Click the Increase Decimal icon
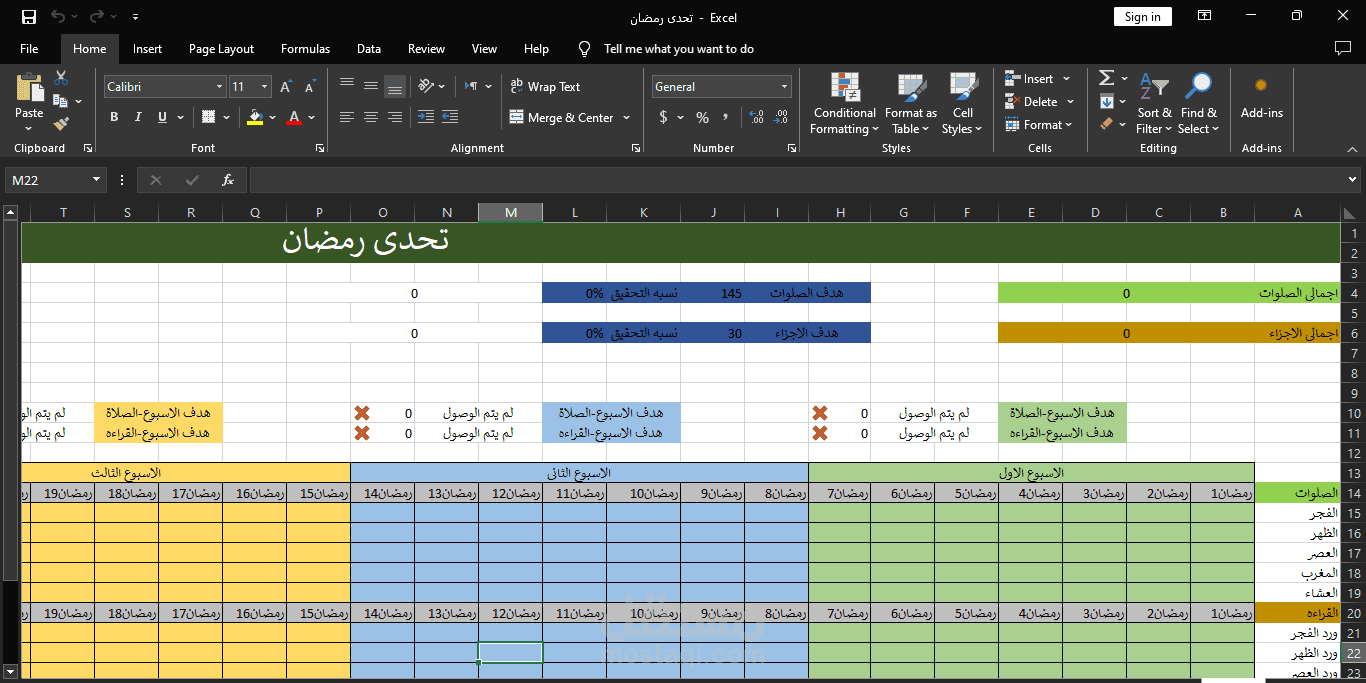Viewport: 1366px width, 683px height. click(x=758, y=117)
